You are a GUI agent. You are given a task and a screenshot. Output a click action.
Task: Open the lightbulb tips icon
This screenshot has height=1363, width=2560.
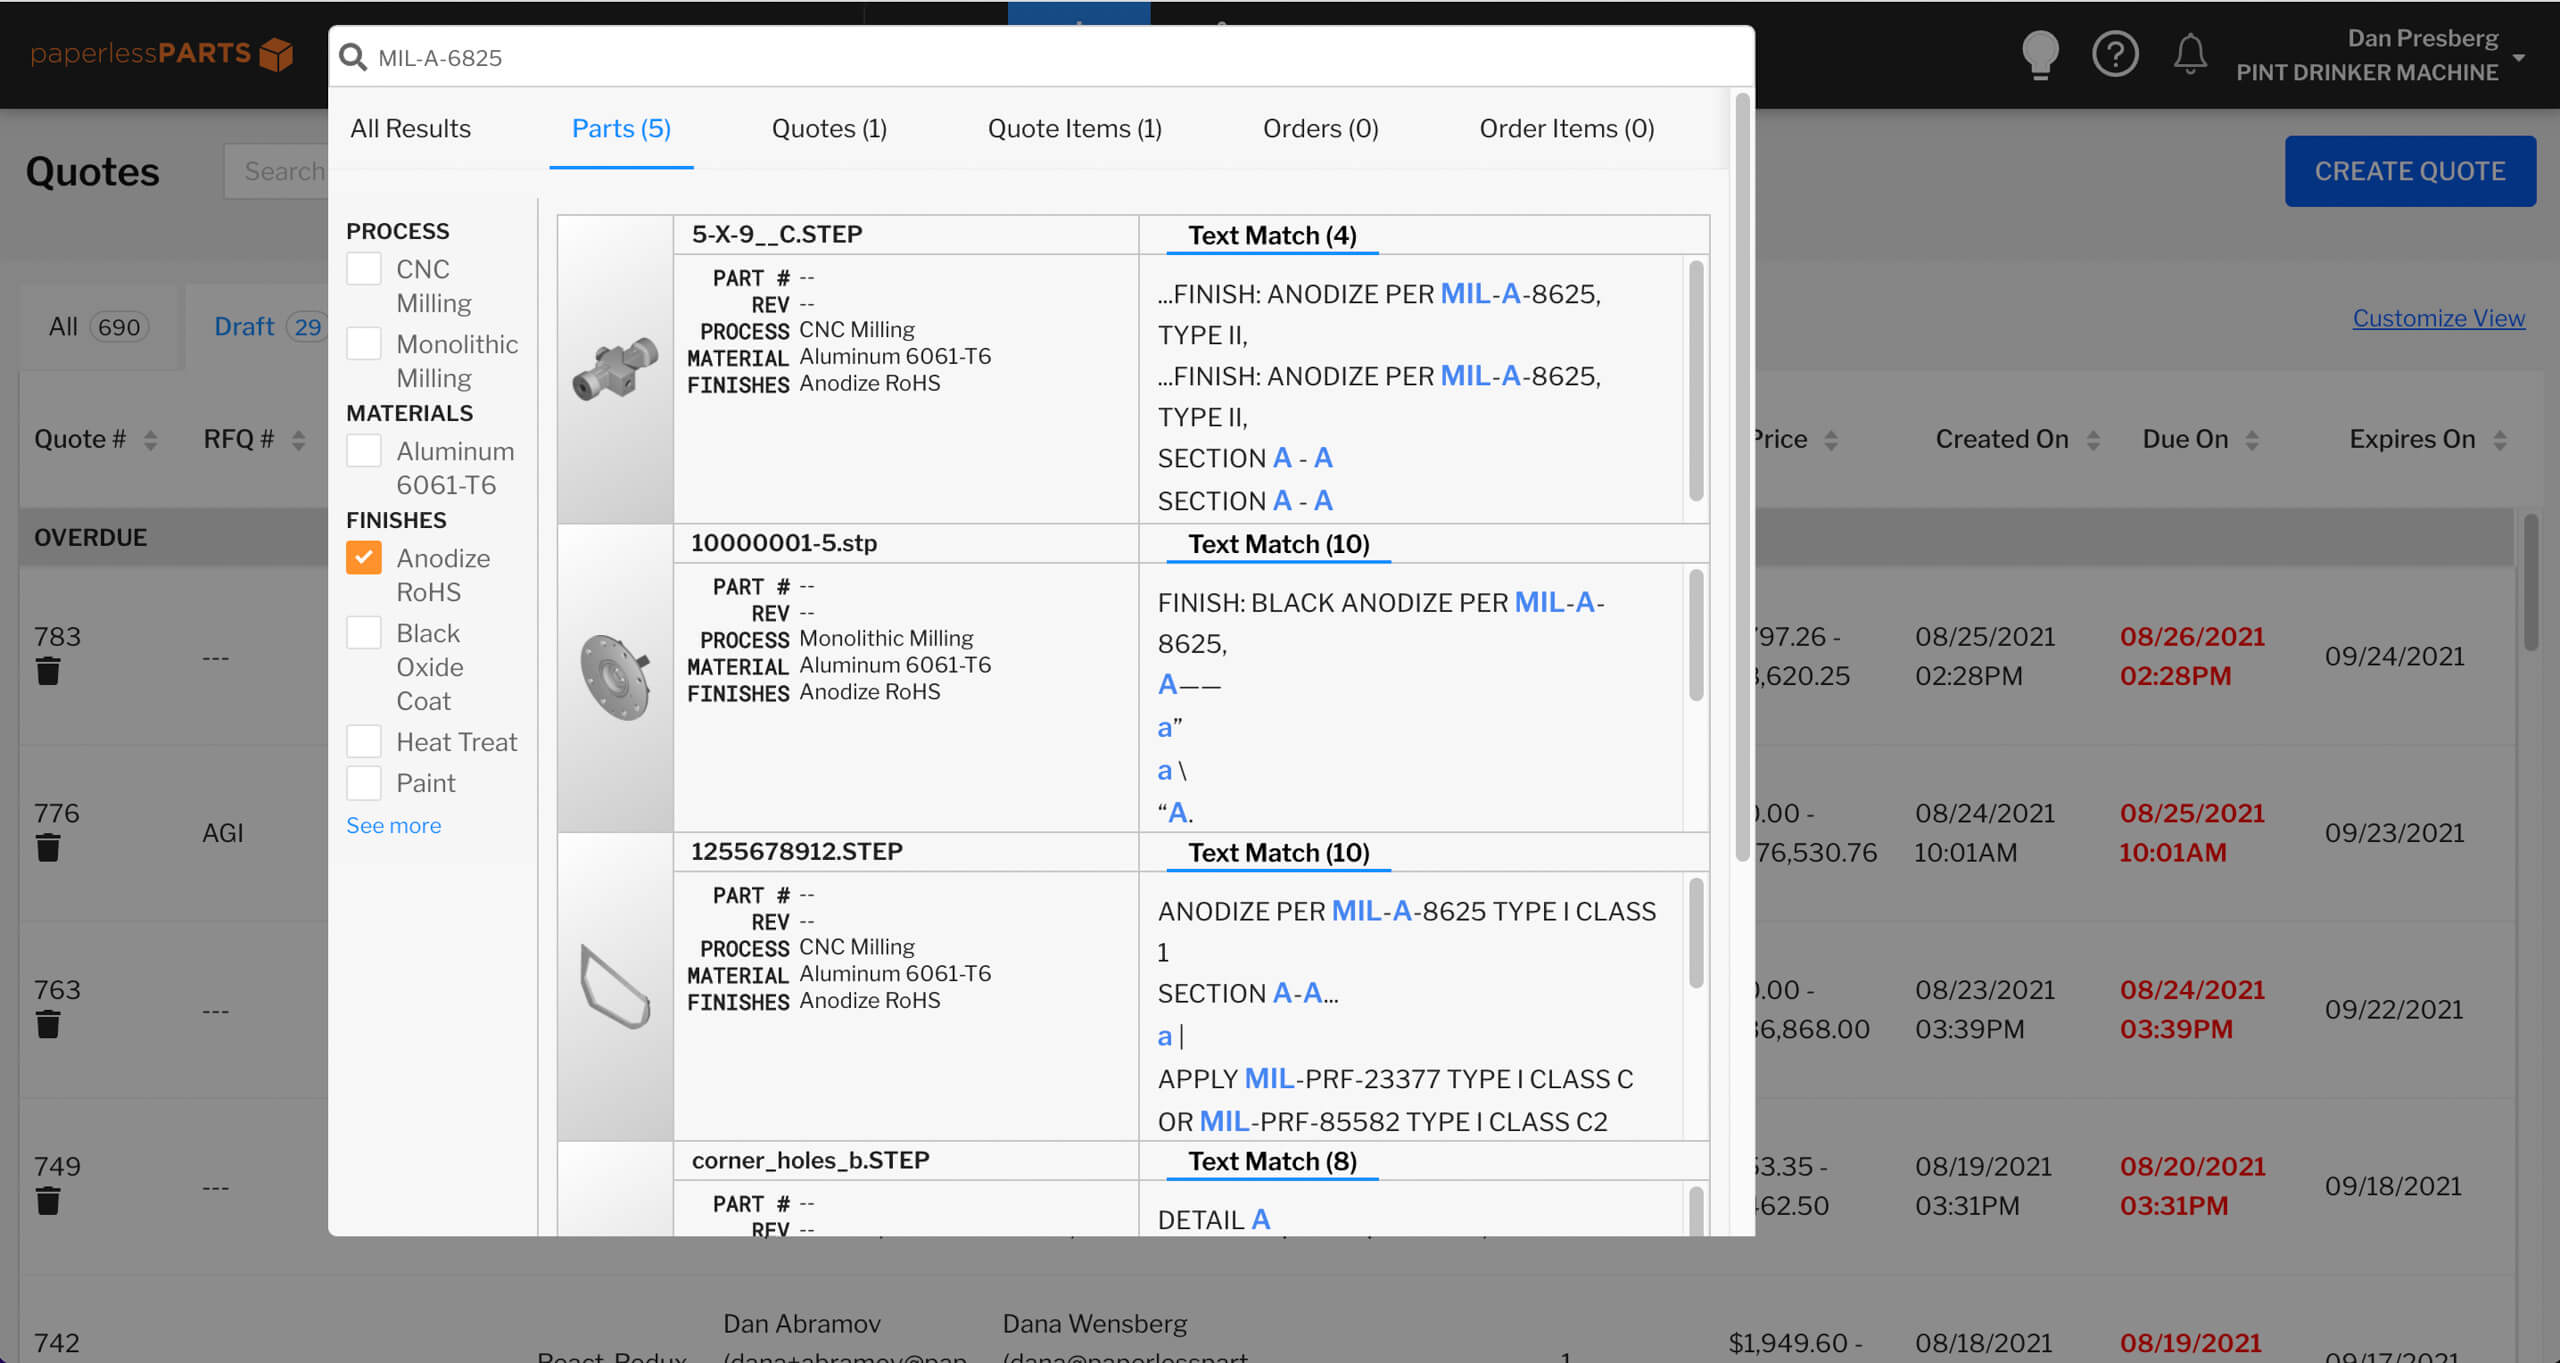(2040, 54)
